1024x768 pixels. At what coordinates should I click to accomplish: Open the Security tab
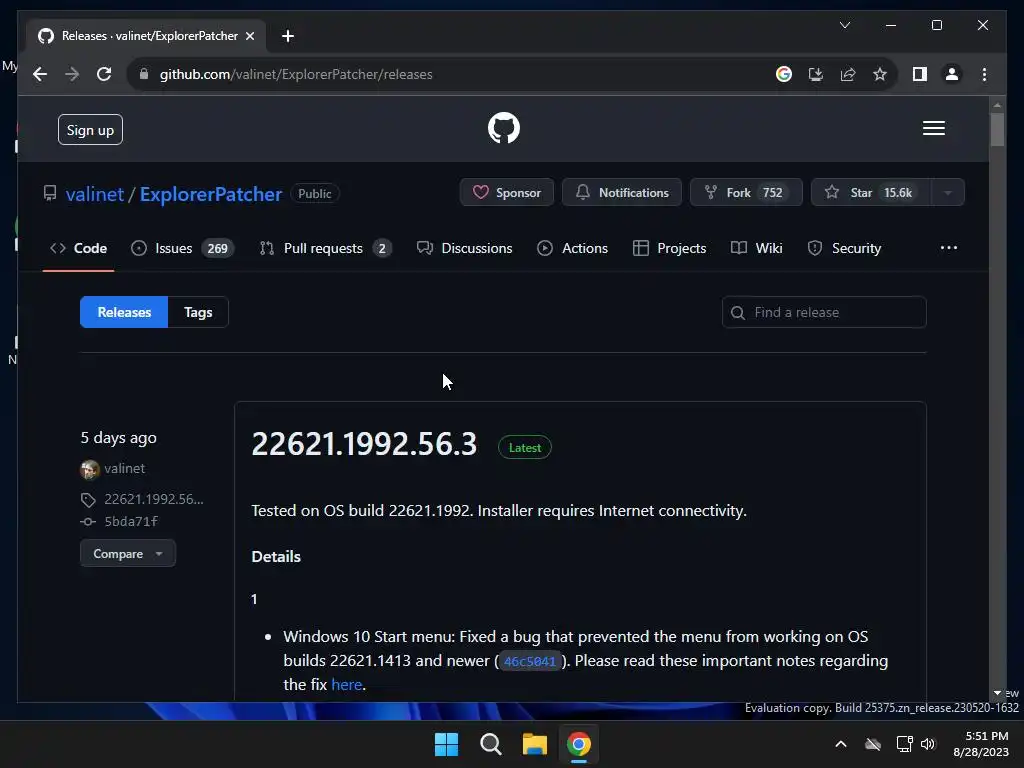[x=844, y=248]
